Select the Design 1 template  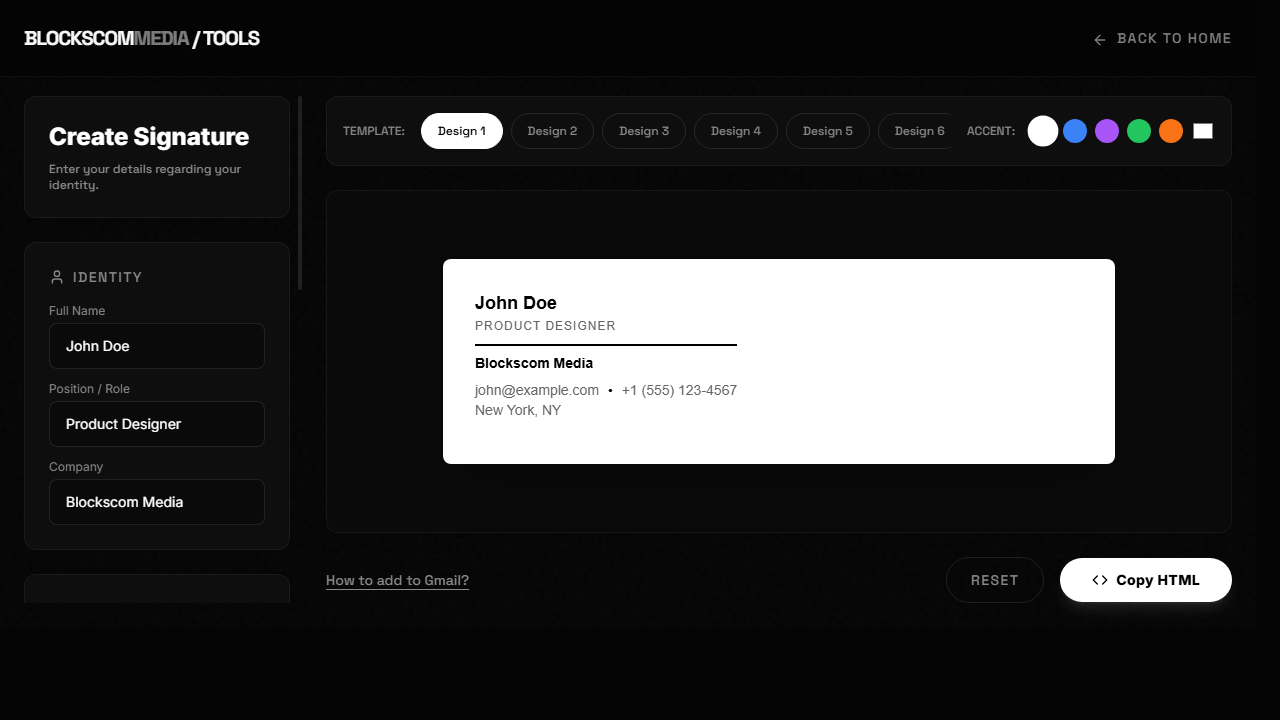coord(461,130)
